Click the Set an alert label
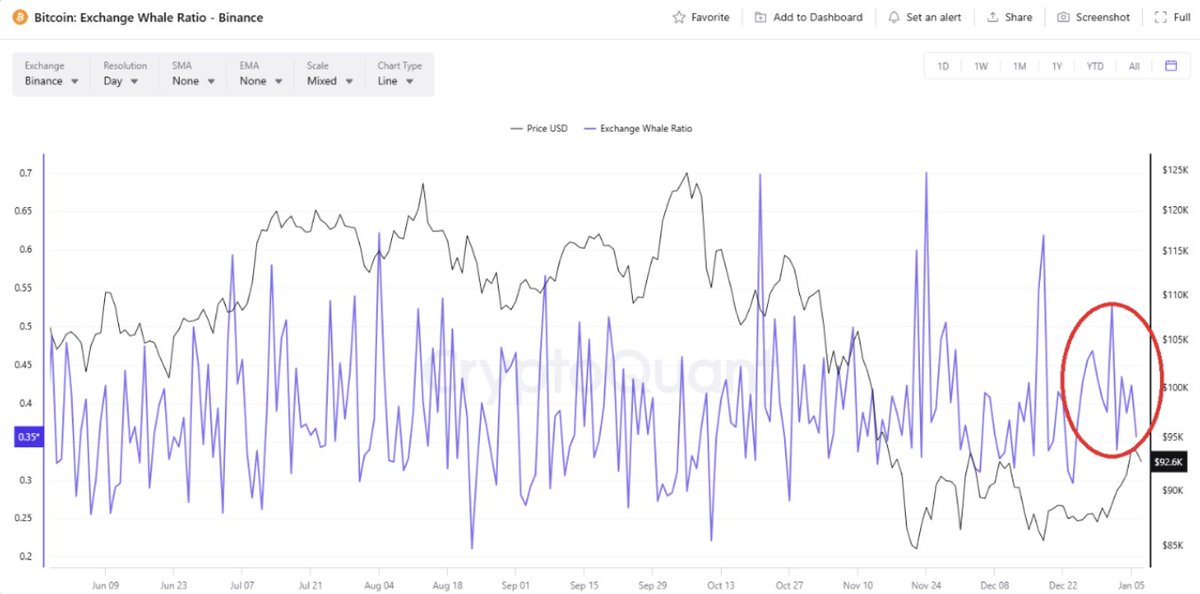Image resolution: width=1200 pixels, height=594 pixels. pos(934,17)
